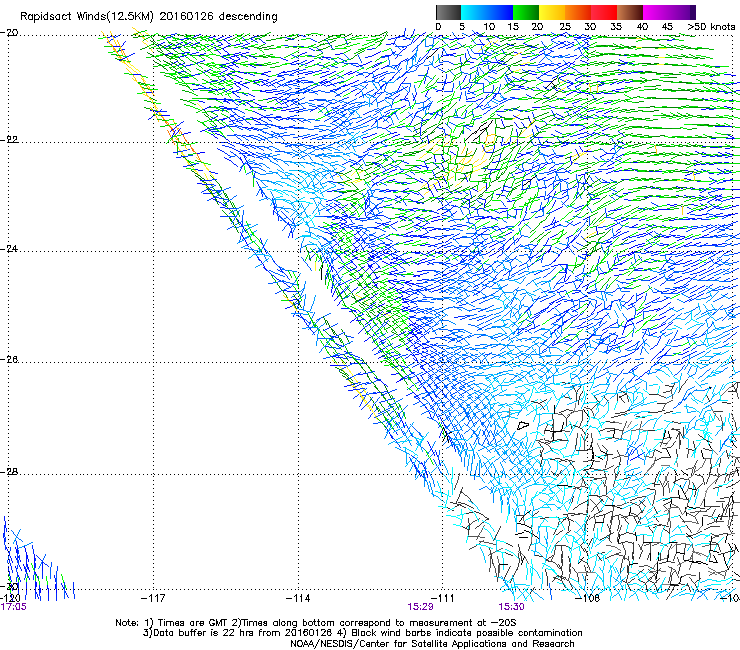Click the -20 latitude axis label
Screen dimensions: 740x650
(x=9, y=32)
